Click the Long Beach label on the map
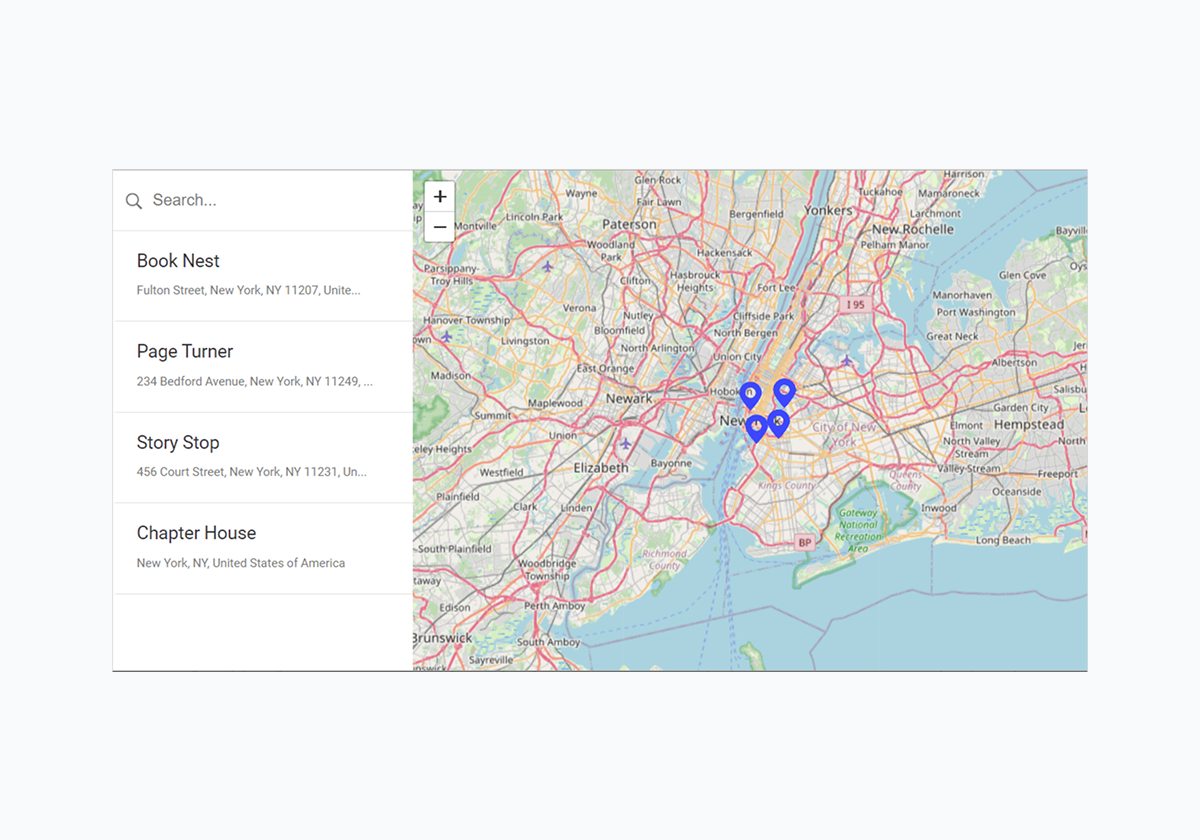The width and height of the screenshot is (1200, 840). 1003,541
